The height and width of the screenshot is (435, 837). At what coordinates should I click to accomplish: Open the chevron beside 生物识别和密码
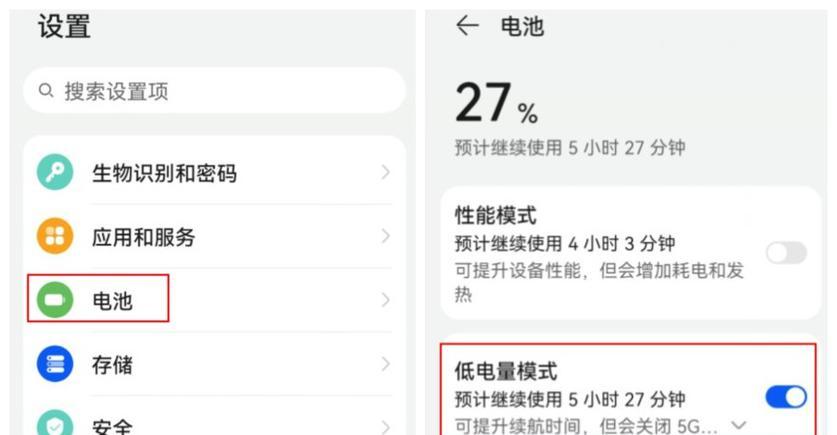(385, 172)
